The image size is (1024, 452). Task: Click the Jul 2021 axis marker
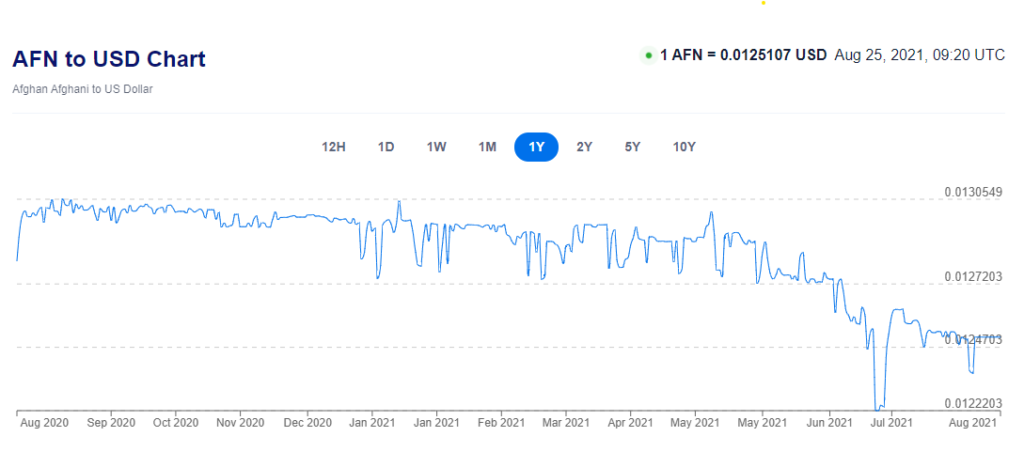(x=892, y=423)
